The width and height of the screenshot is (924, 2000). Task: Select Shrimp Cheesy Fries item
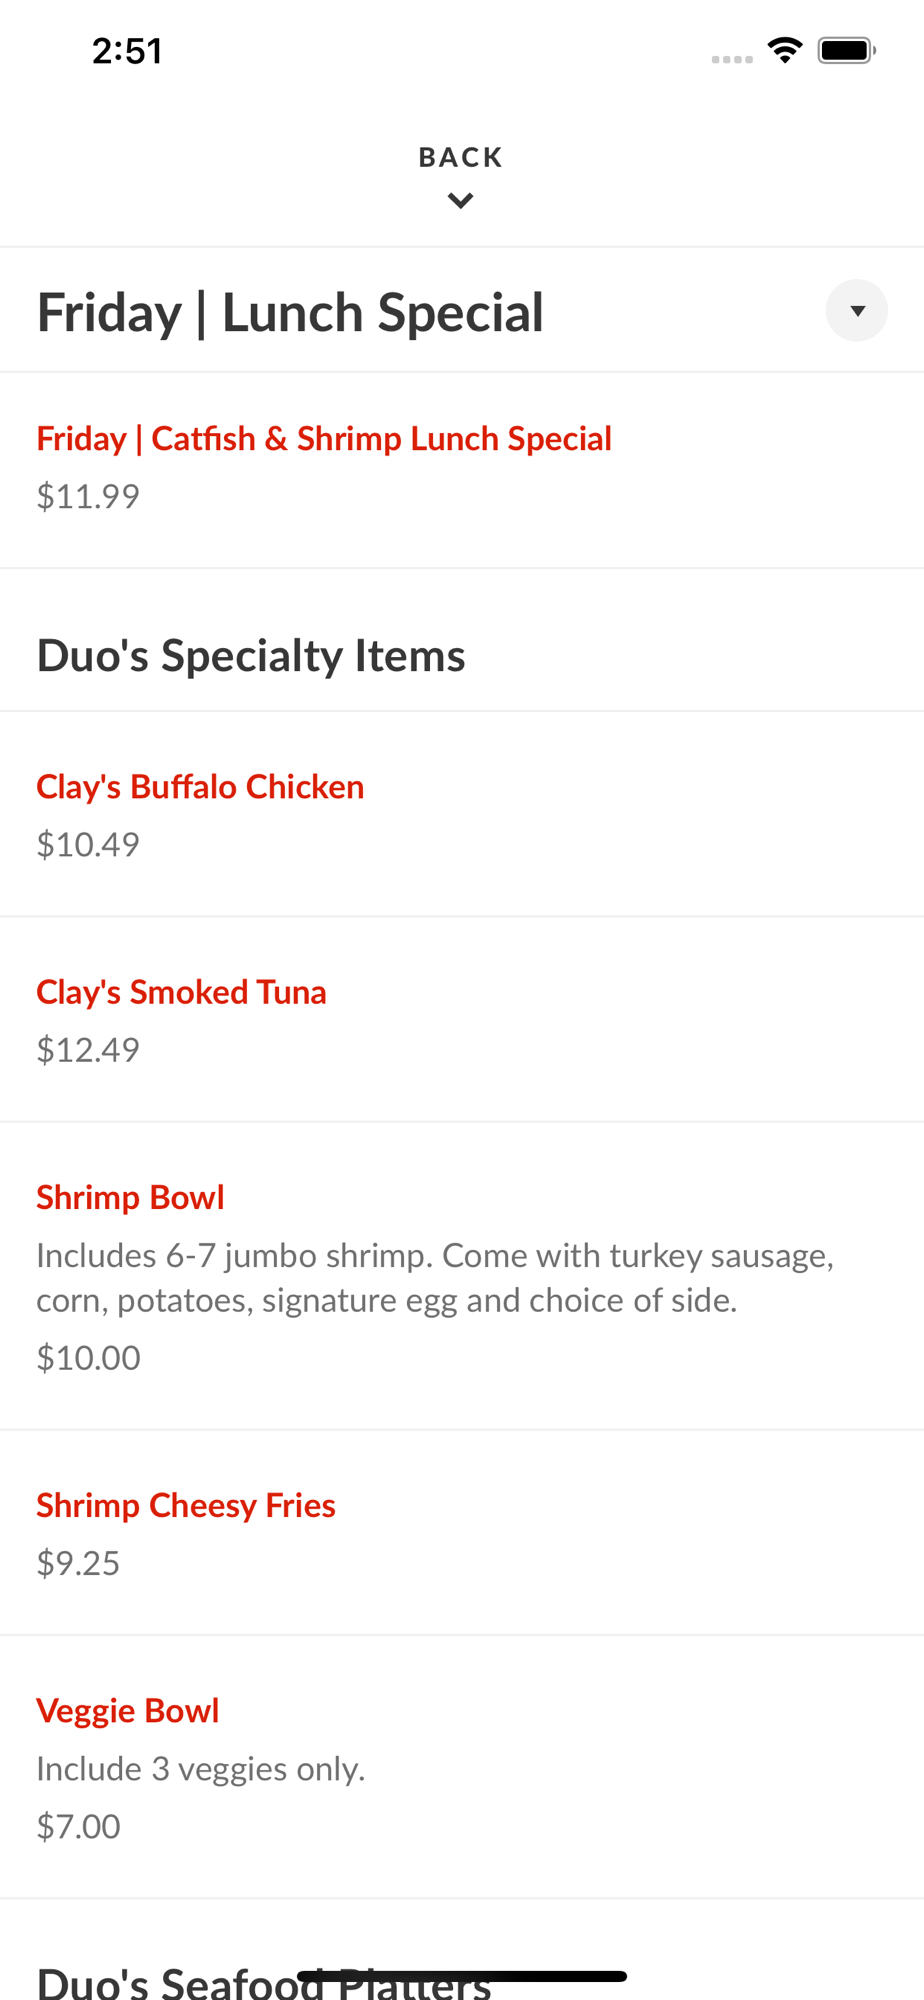click(x=186, y=1505)
